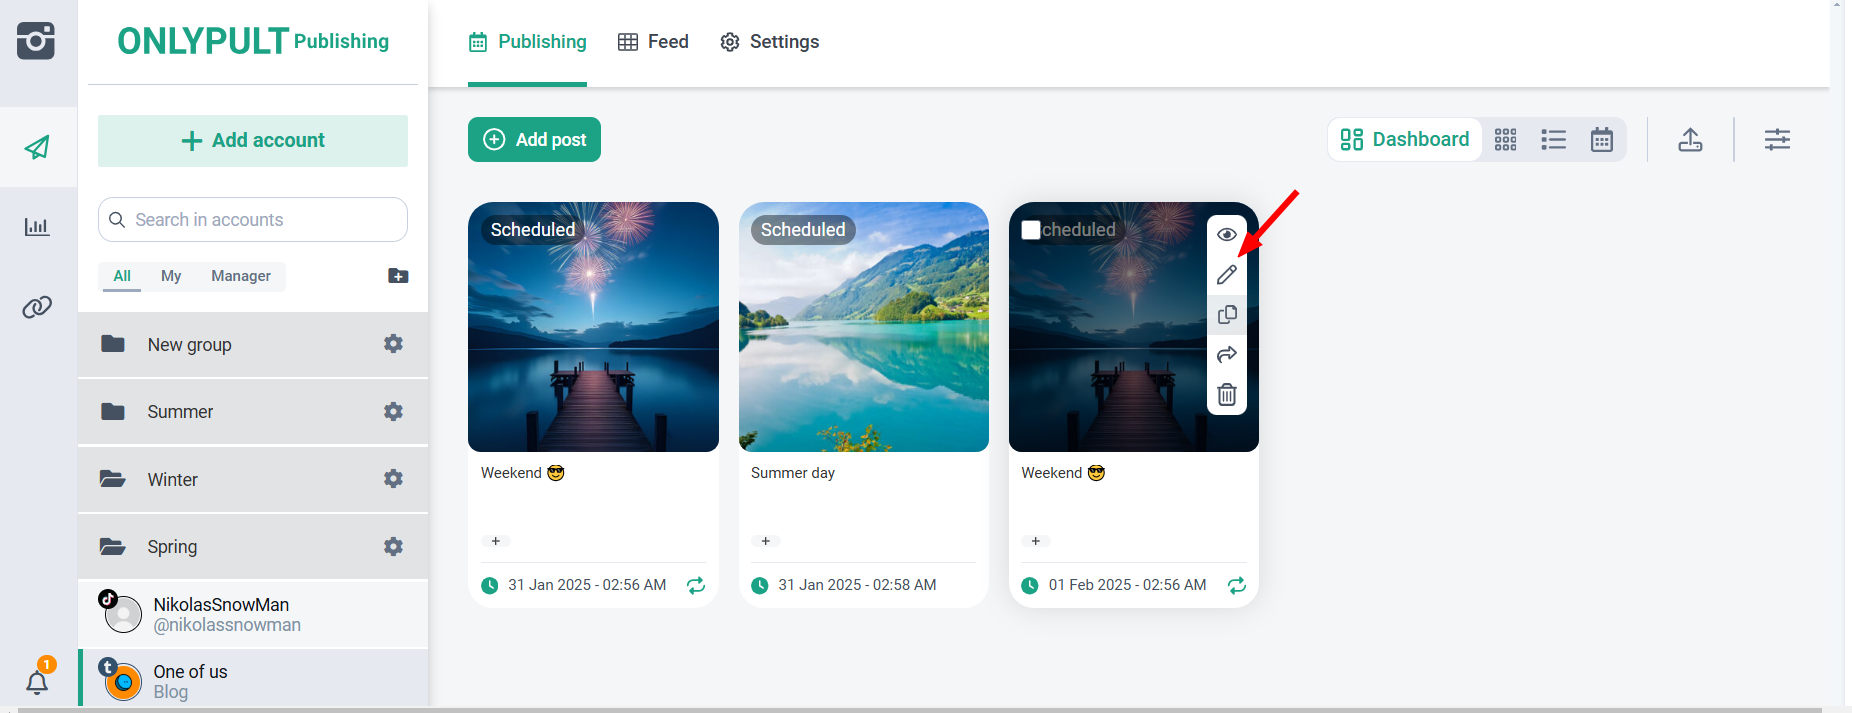Preview post with the eye icon
Viewport: 1852px width, 713px height.
click(x=1227, y=235)
